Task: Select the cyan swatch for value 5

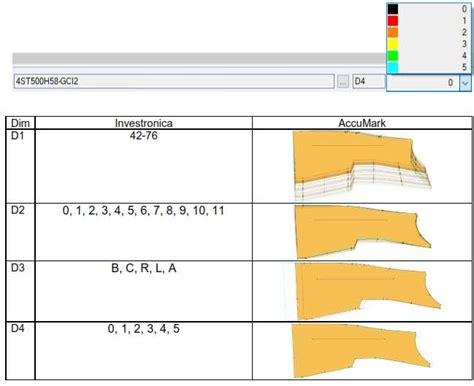Action: pyautogui.click(x=393, y=67)
